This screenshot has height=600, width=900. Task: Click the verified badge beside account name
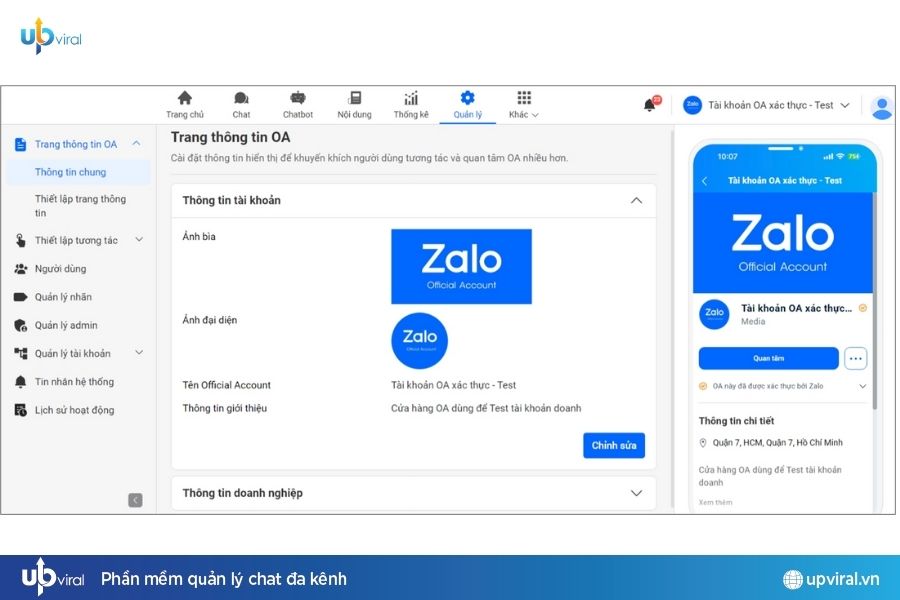click(x=863, y=308)
